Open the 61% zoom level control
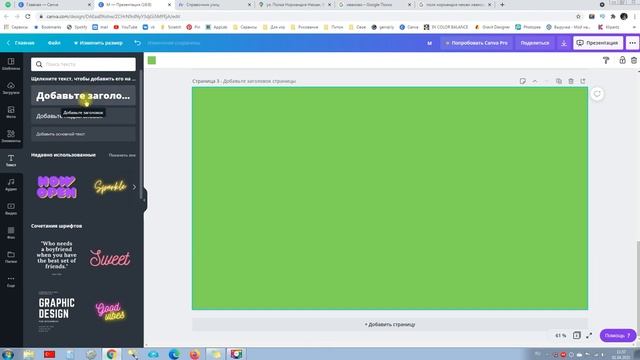This screenshot has width=640, height=360. click(560, 336)
